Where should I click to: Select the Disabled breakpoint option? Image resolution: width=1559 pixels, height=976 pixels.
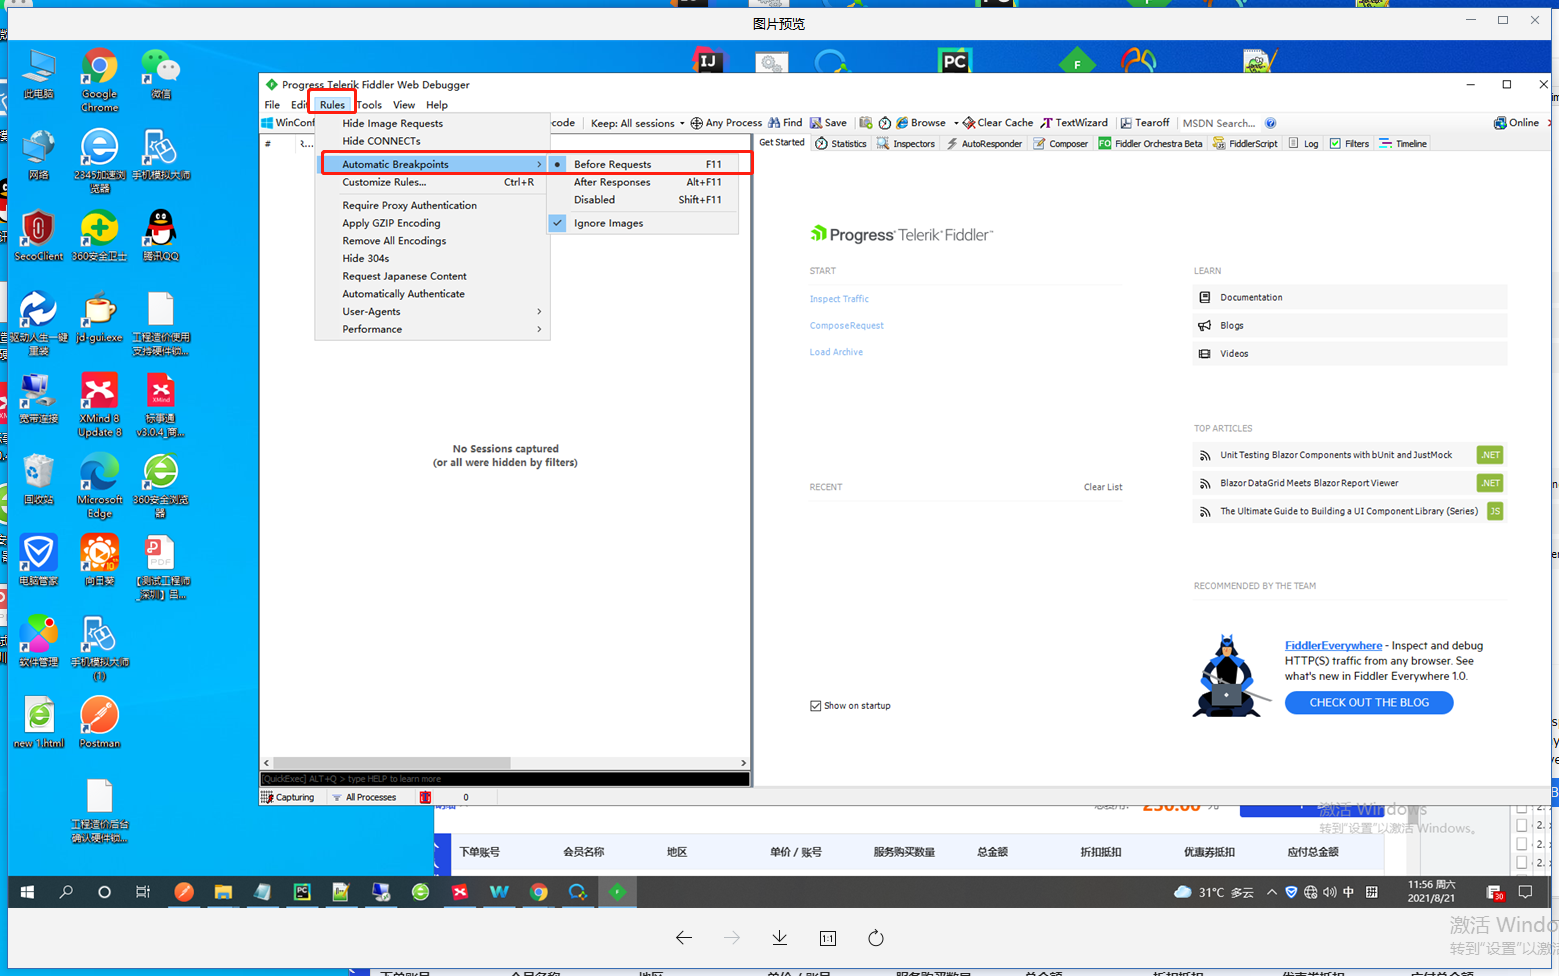(x=643, y=200)
